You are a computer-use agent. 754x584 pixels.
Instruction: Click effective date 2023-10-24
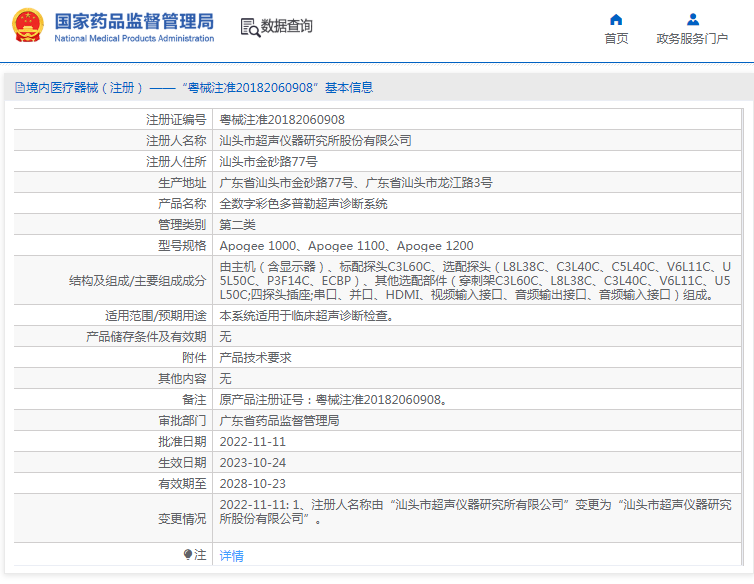click(x=252, y=463)
